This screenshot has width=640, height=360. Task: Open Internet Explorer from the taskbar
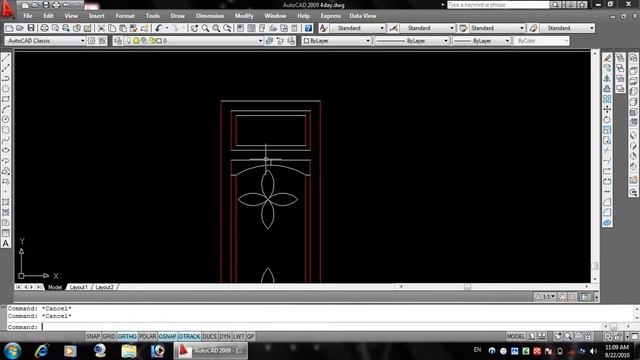click(x=41, y=351)
